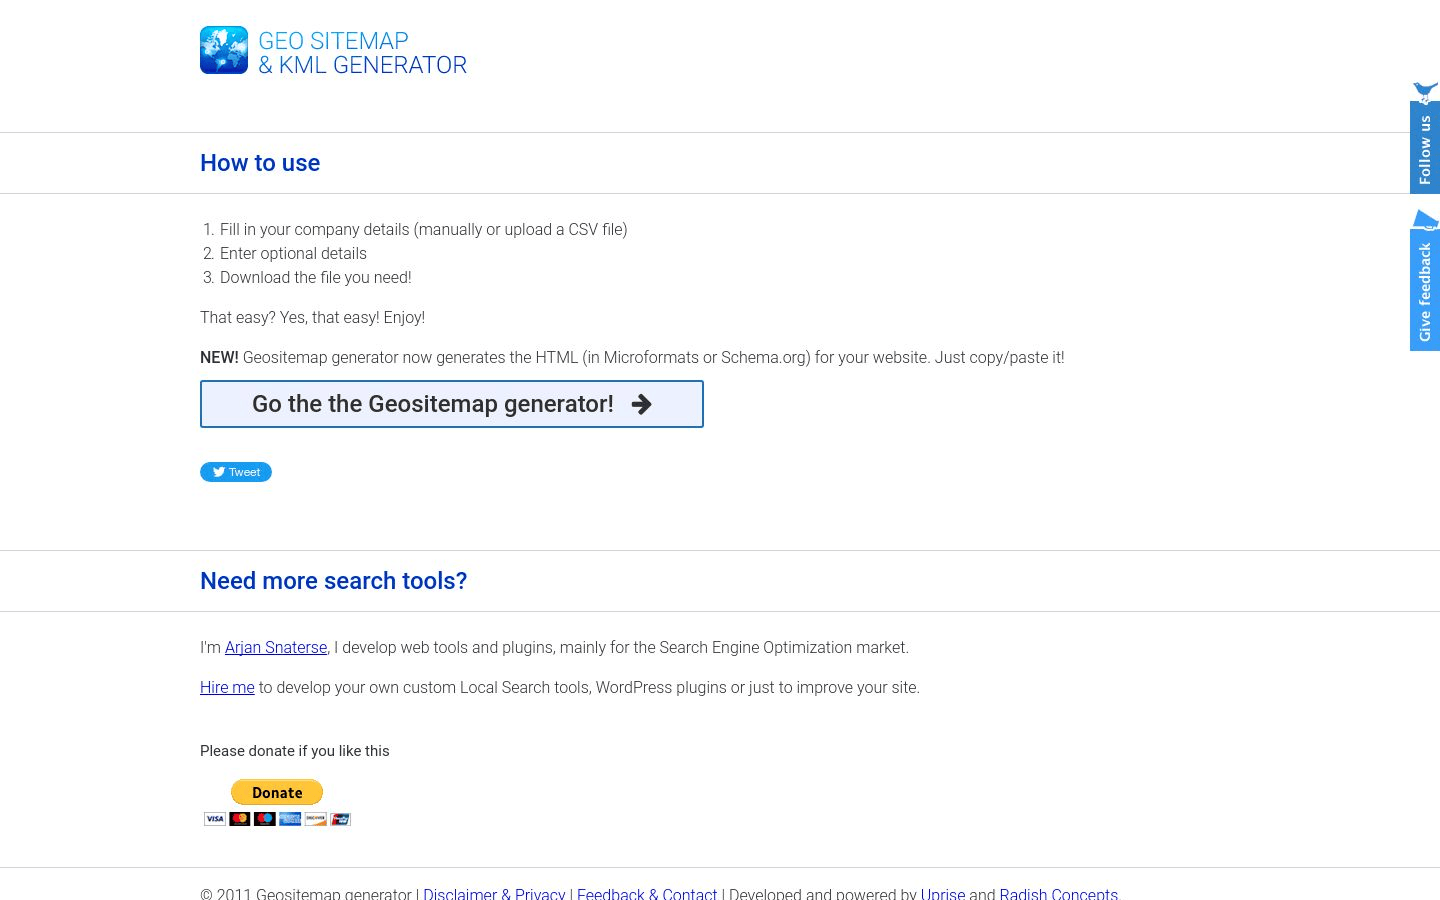Open the Follow us side tab
The image size is (1440, 900).
(1425, 149)
